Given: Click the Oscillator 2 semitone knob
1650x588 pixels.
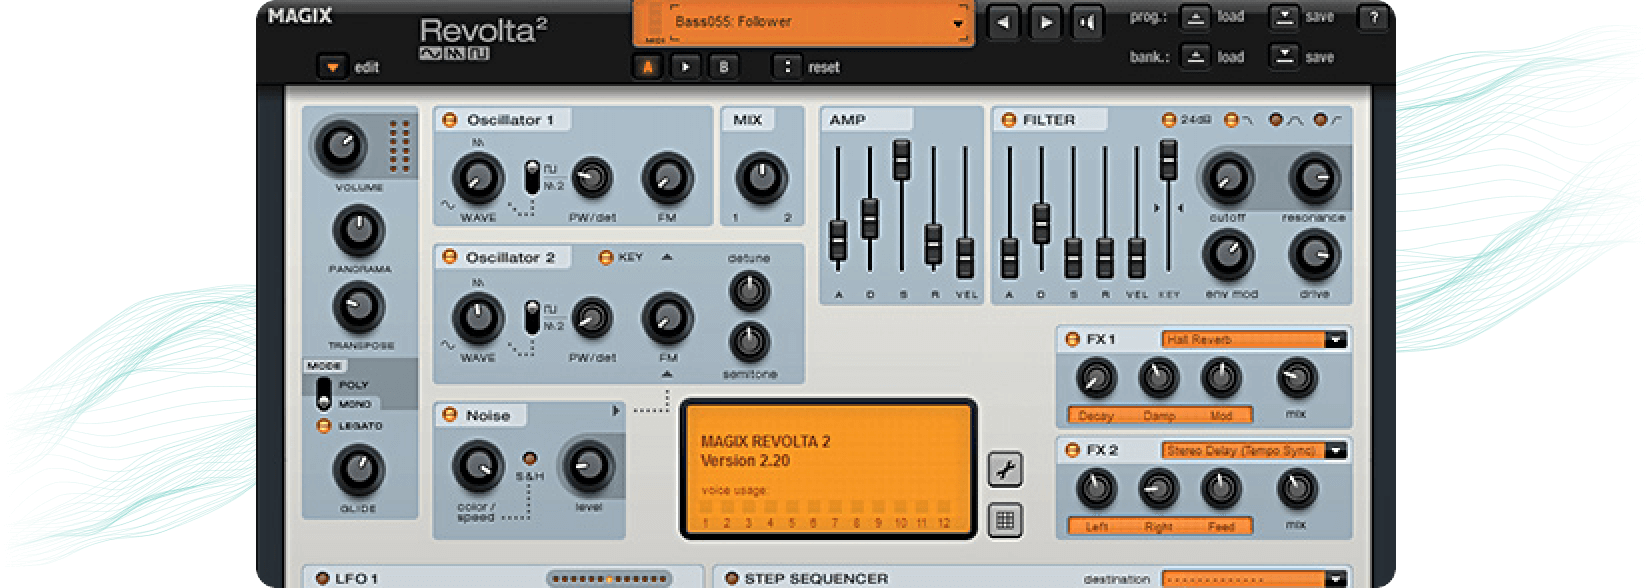Looking at the screenshot, I should coord(749,343).
